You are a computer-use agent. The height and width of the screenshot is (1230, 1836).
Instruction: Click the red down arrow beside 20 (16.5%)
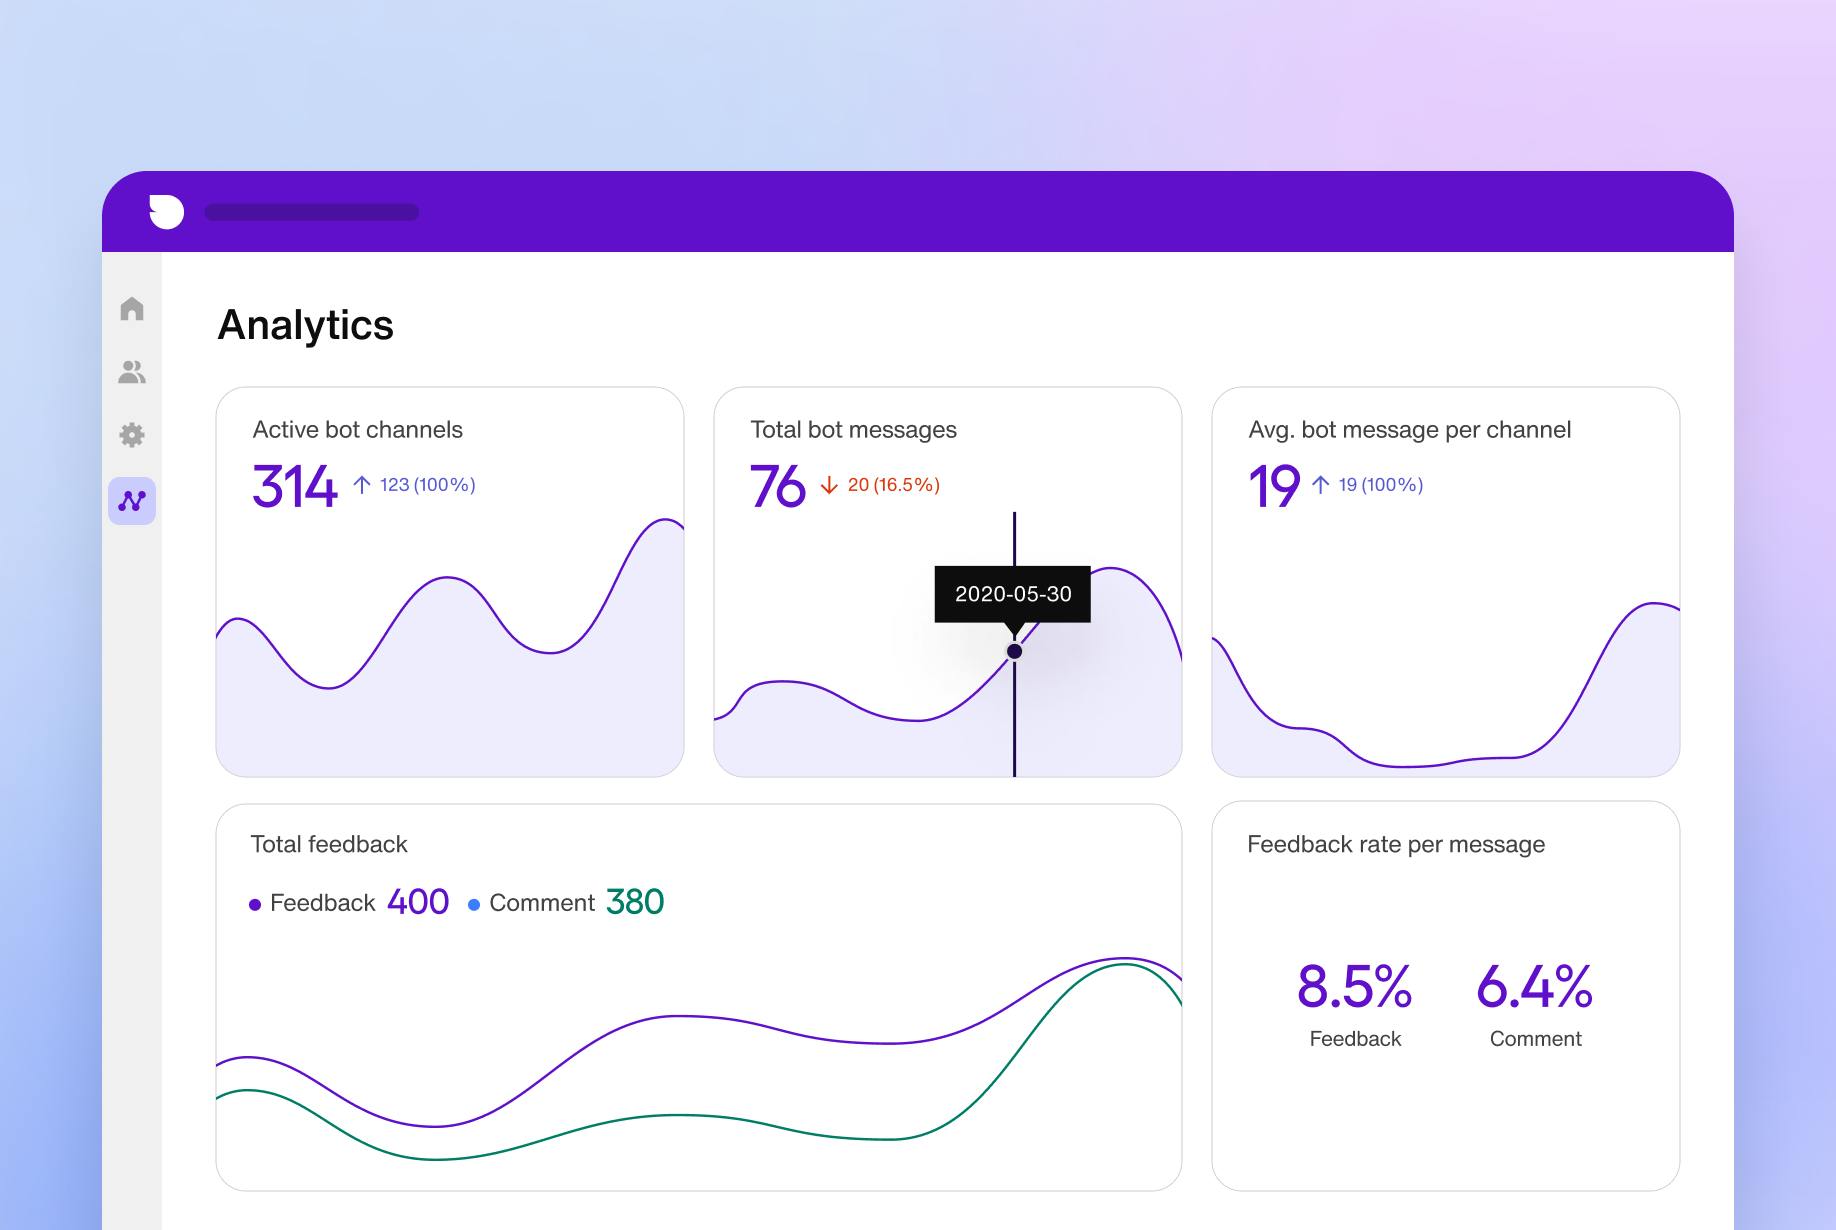829,485
